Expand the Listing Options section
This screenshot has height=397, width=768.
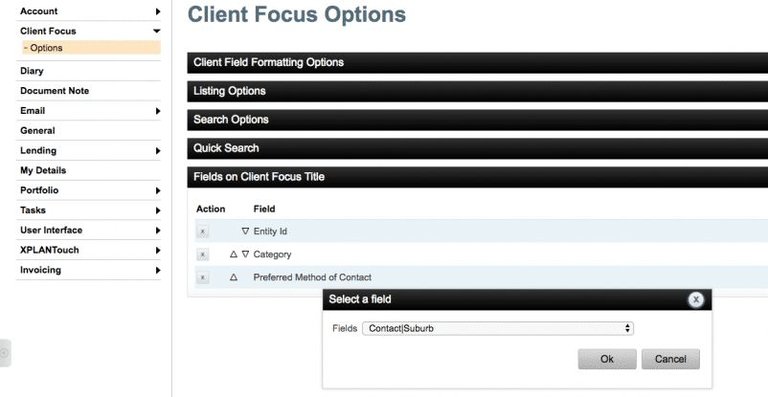click(x=478, y=91)
